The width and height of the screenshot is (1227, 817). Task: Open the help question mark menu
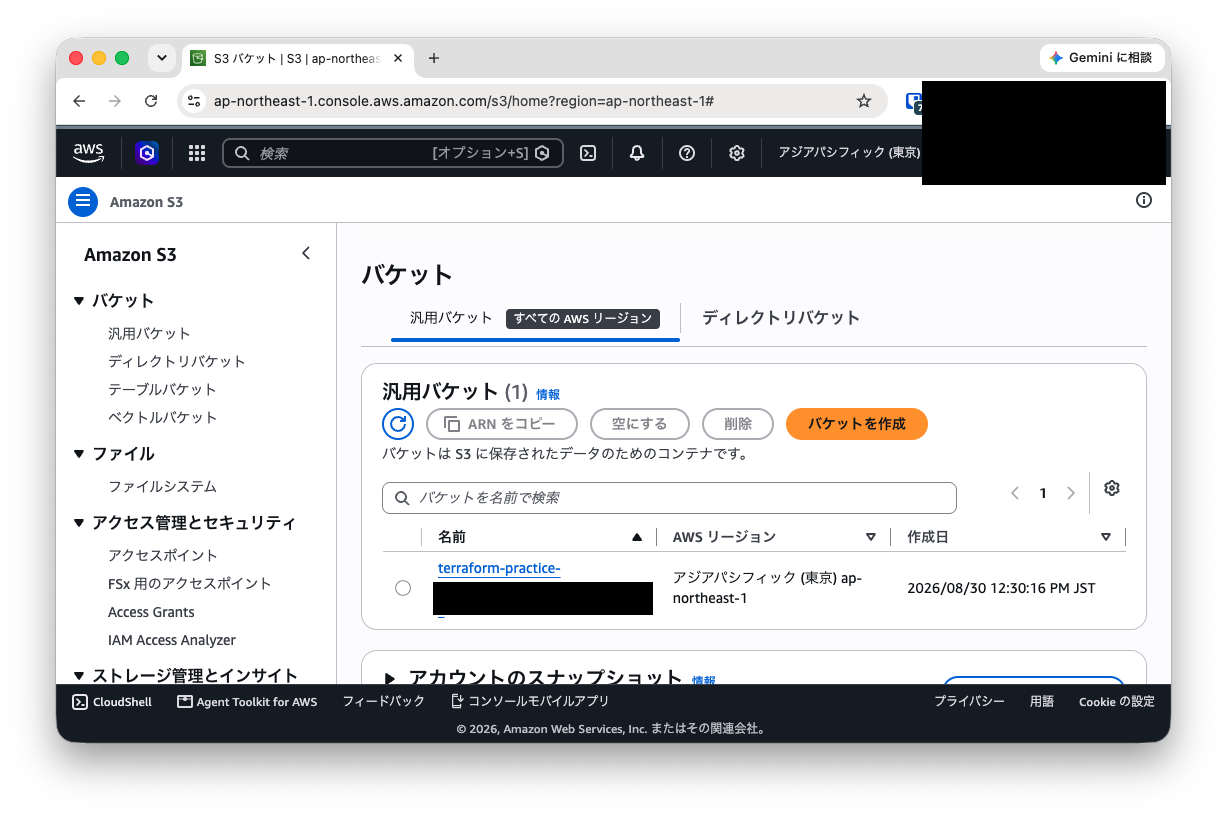pyautogui.click(x=687, y=153)
